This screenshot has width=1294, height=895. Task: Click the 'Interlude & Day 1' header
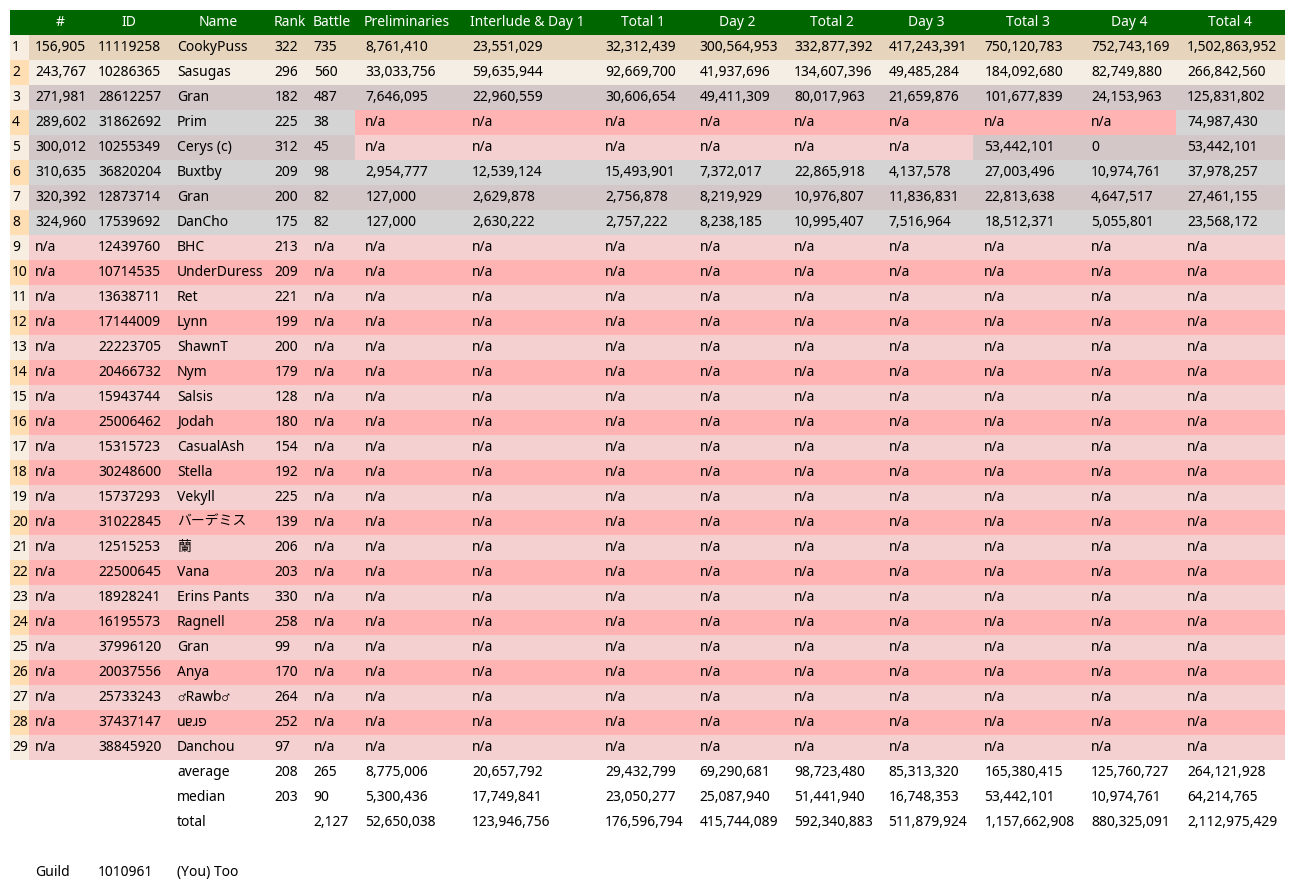[x=526, y=21]
